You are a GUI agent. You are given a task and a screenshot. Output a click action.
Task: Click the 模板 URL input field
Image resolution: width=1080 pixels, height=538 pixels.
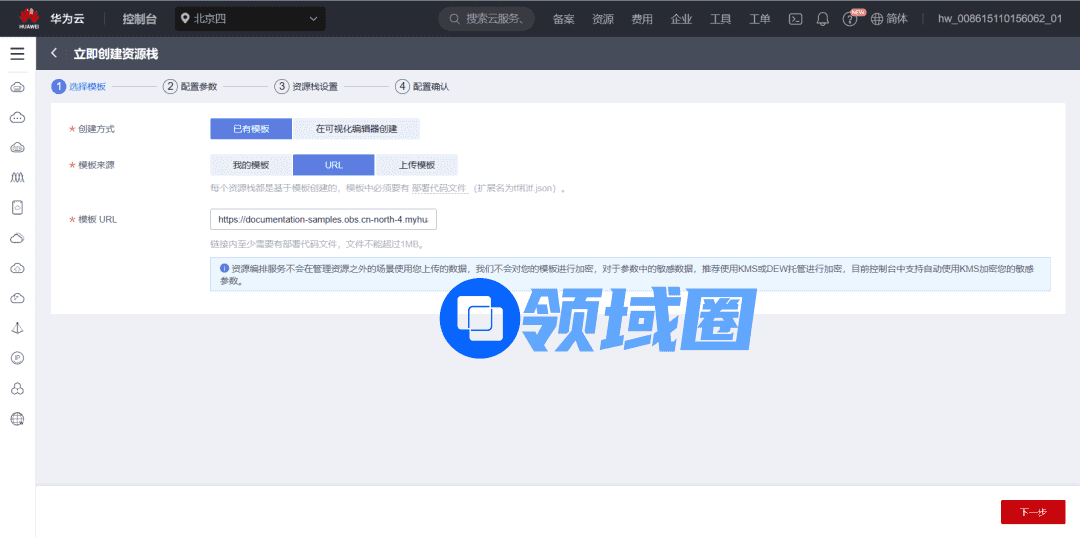point(323,219)
